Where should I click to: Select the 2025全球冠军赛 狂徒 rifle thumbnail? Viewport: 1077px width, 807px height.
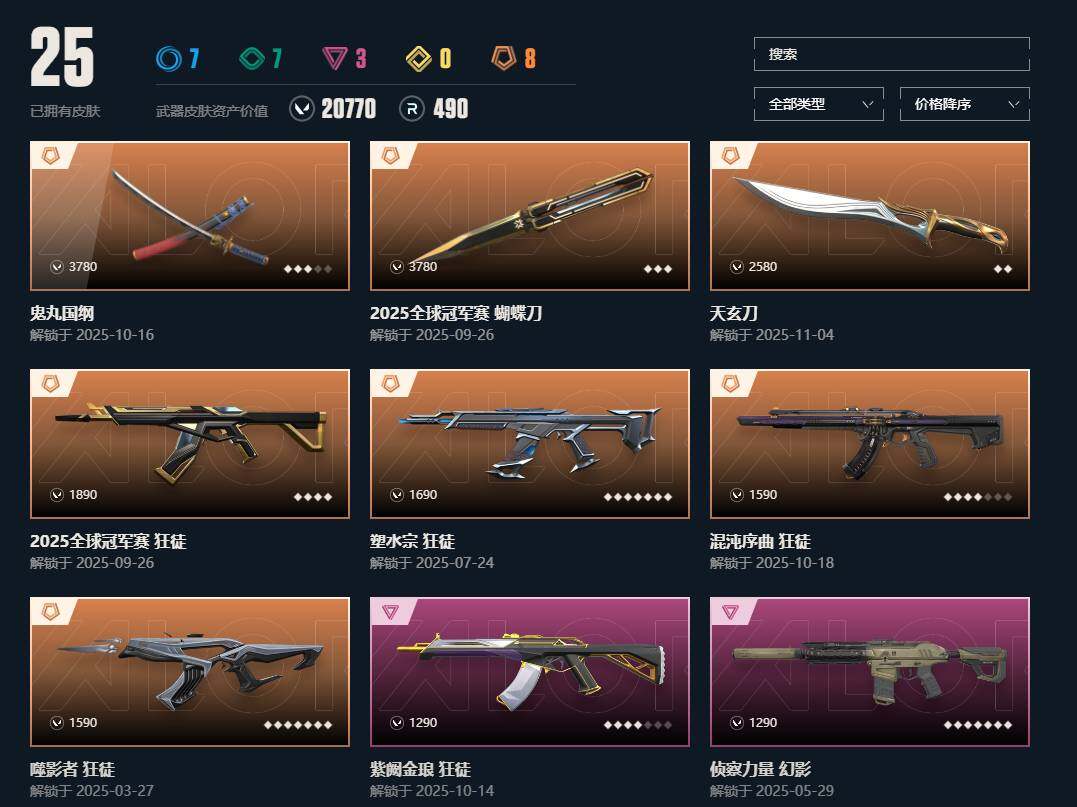190,444
